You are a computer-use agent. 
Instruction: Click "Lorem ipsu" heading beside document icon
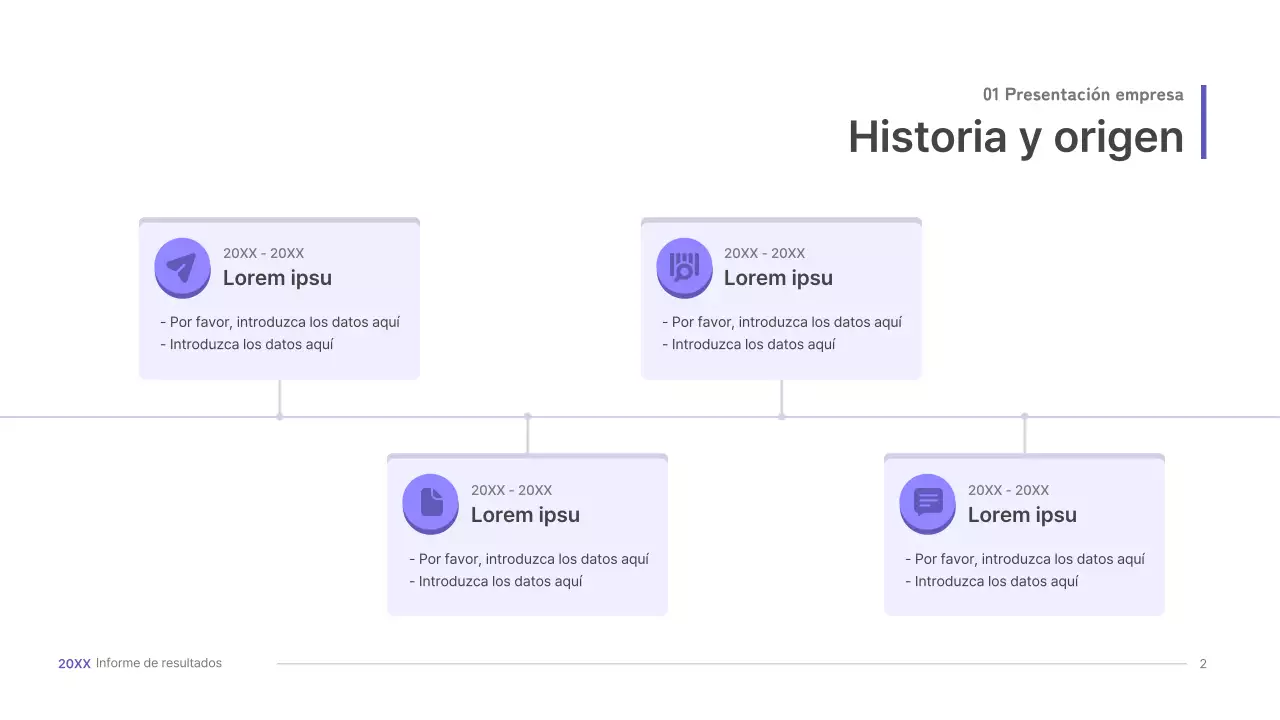click(x=525, y=515)
